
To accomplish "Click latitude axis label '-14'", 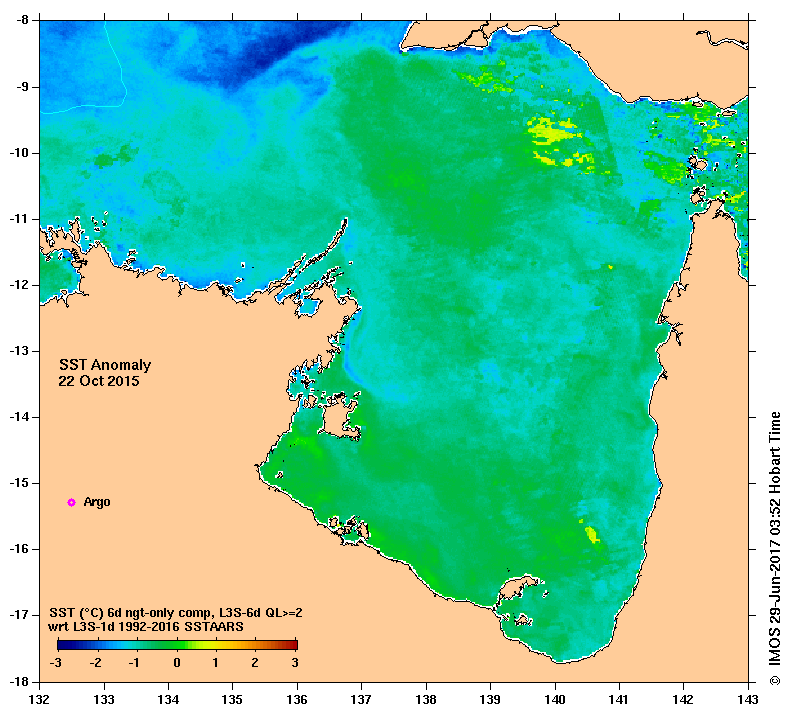I will click(x=19, y=417).
